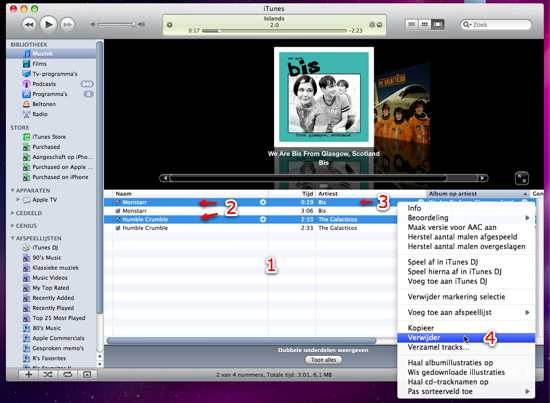Open Programma's in sidebar
Image resolution: width=550 pixels, height=403 pixels.
click(x=50, y=94)
